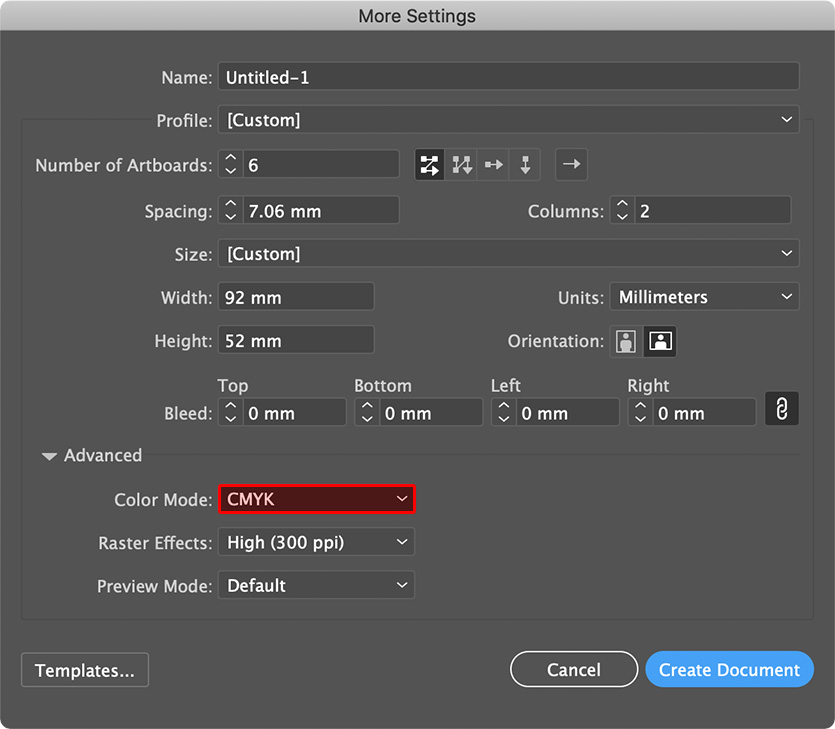Set orientation to Landscape
The height and width of the screenshot is (729, 835).
(660, 341)
